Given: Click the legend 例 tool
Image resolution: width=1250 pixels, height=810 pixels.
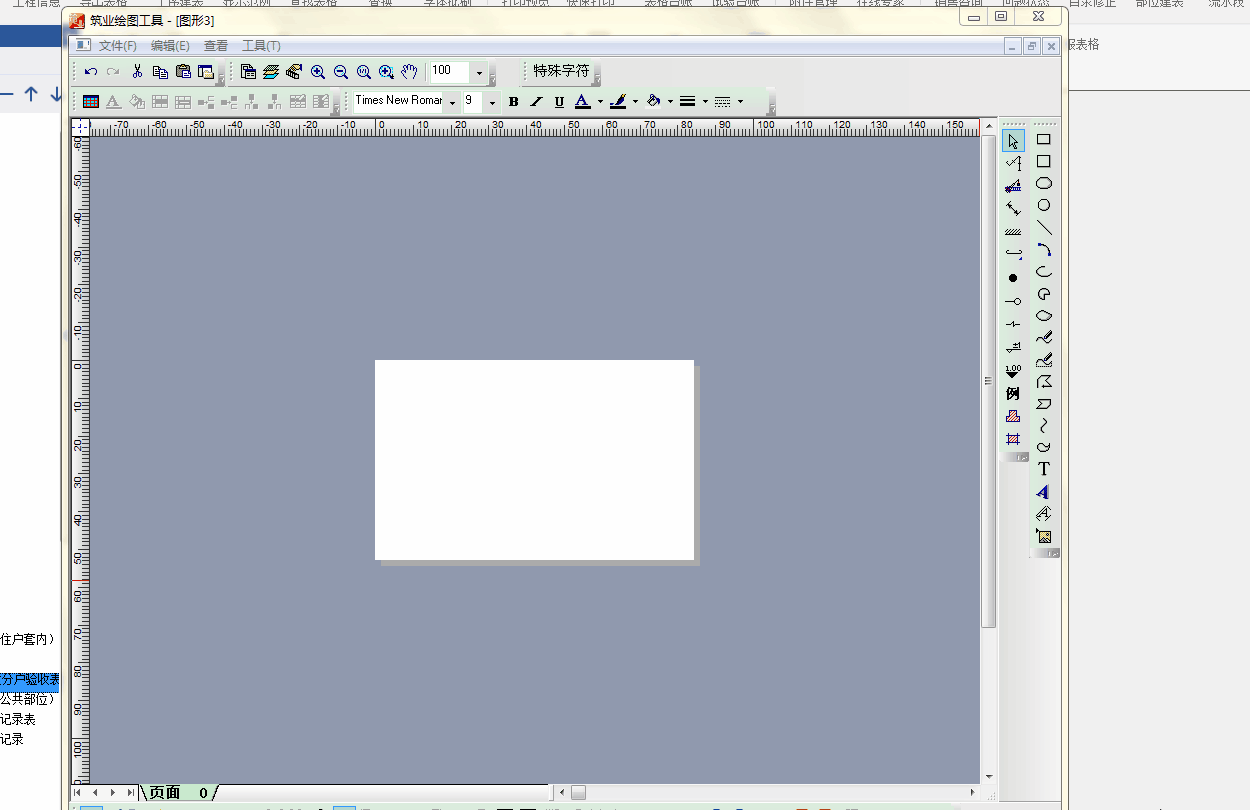Looking at the screenshot, I should [1013, 394].
